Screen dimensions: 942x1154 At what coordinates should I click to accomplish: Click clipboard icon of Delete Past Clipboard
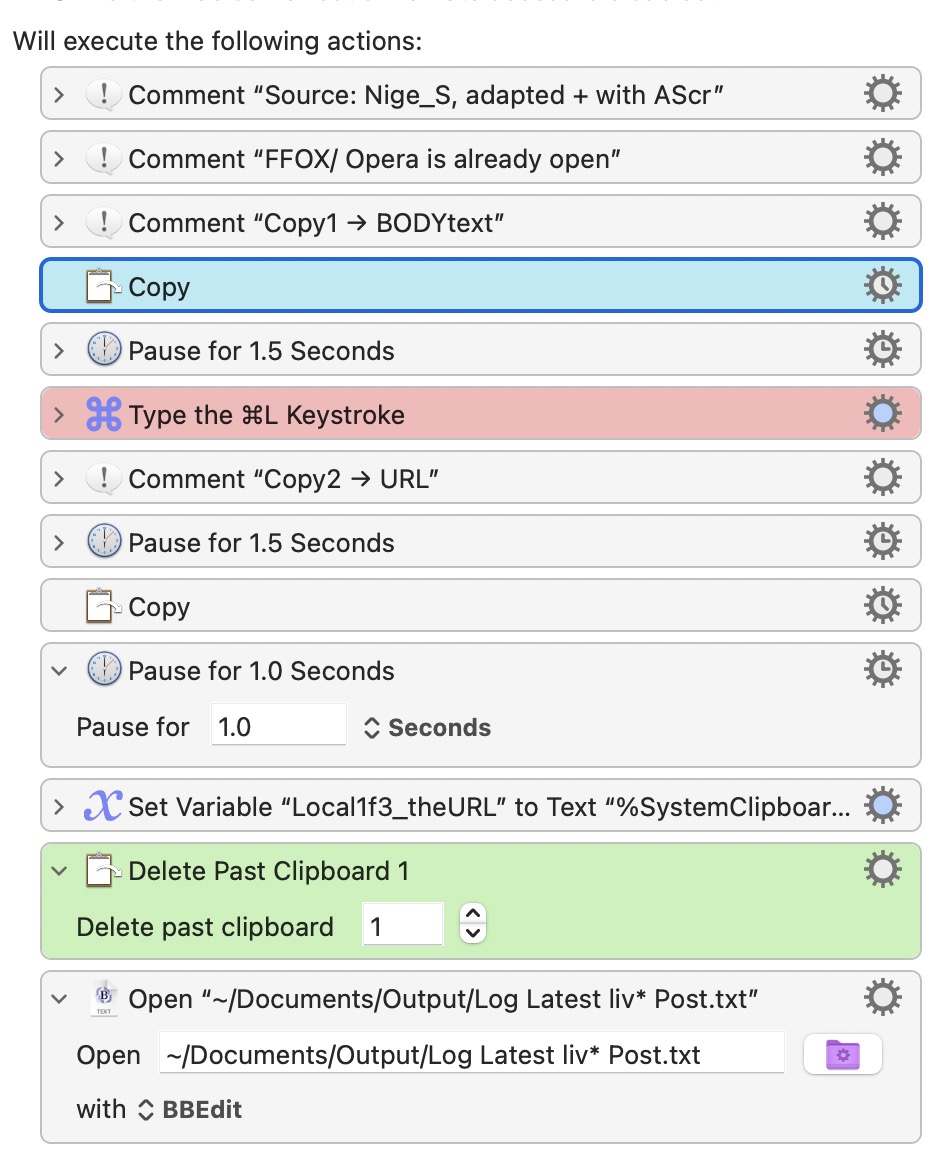click(104, 871)
